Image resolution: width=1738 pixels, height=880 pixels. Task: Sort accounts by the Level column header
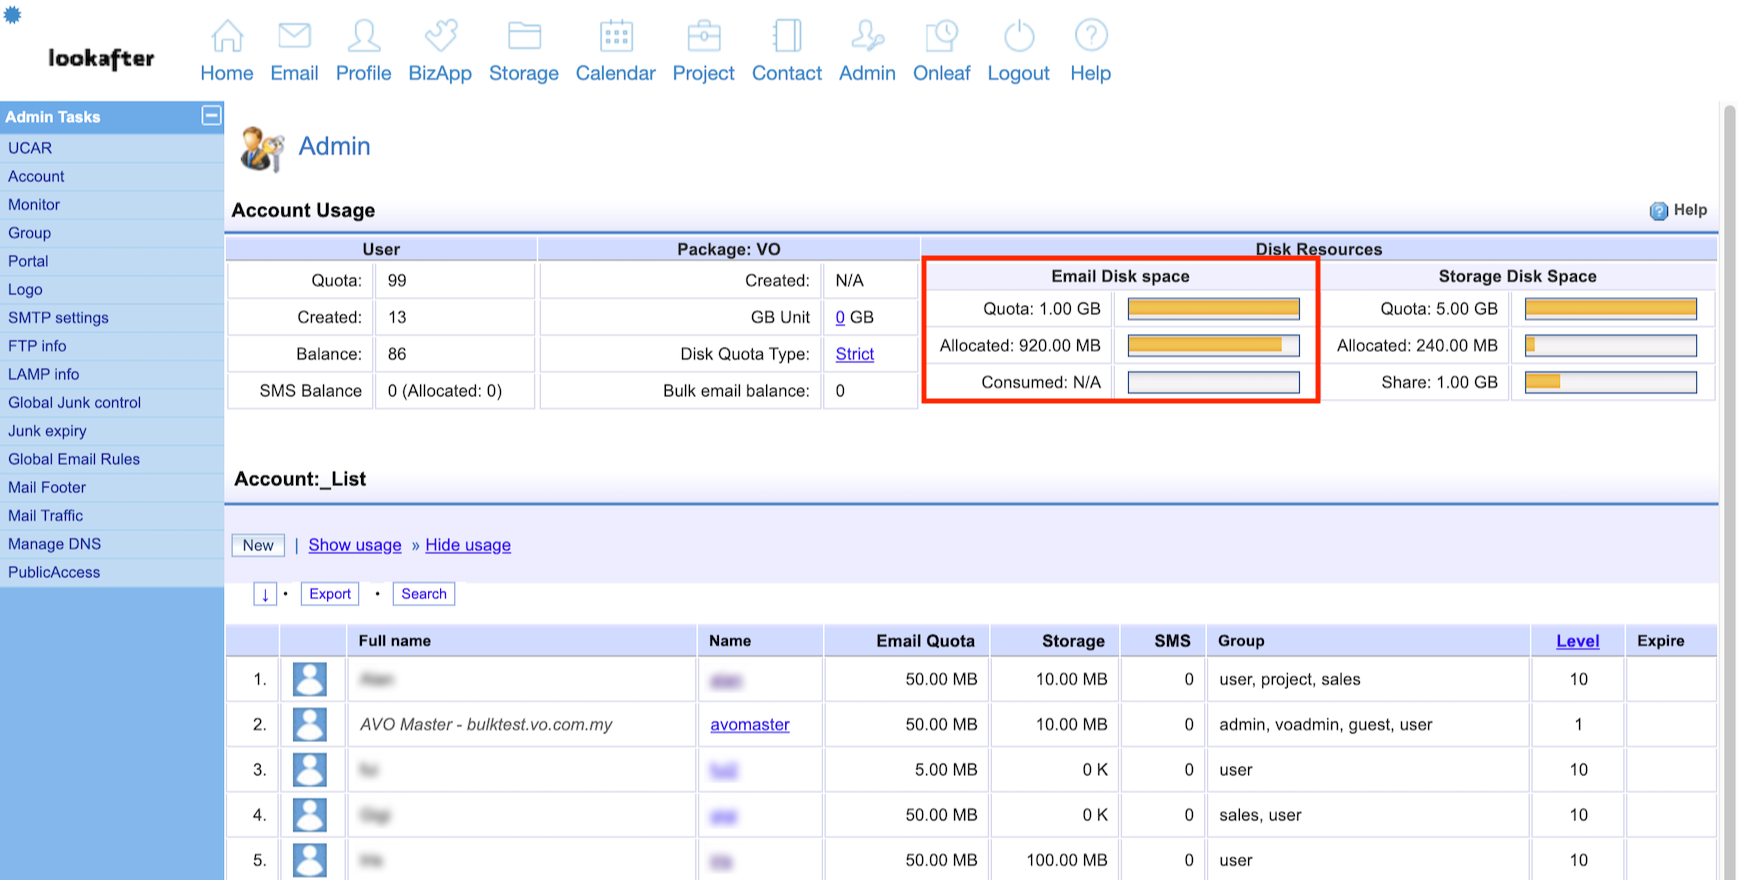[1577, 641]
